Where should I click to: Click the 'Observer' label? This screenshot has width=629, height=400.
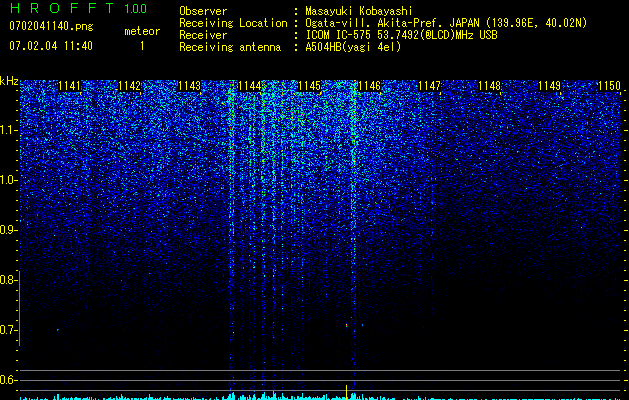tap(203, 11)
